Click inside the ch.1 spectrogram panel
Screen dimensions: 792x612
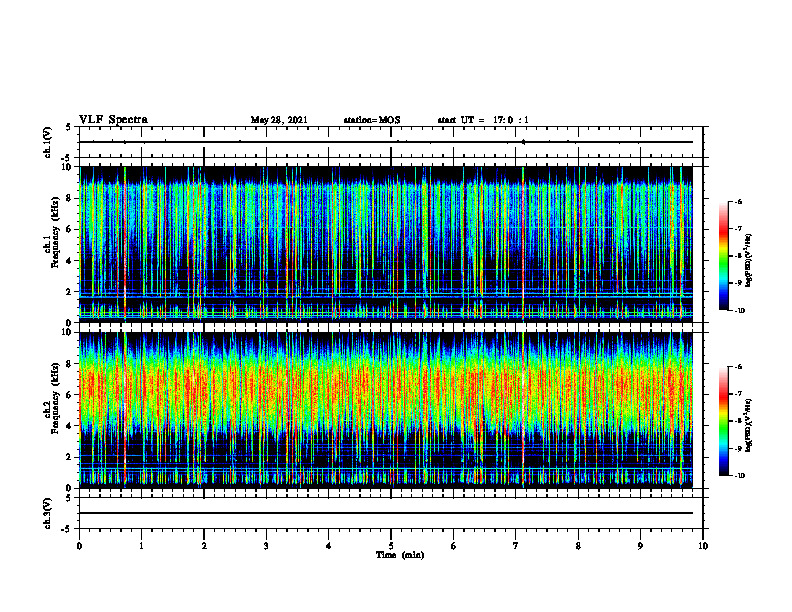click(386, 244)
